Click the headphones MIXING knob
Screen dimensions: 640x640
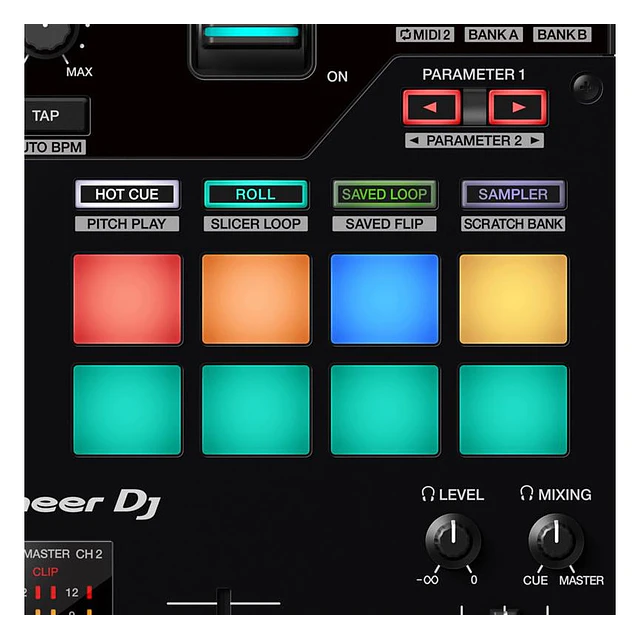coord(556,541)
